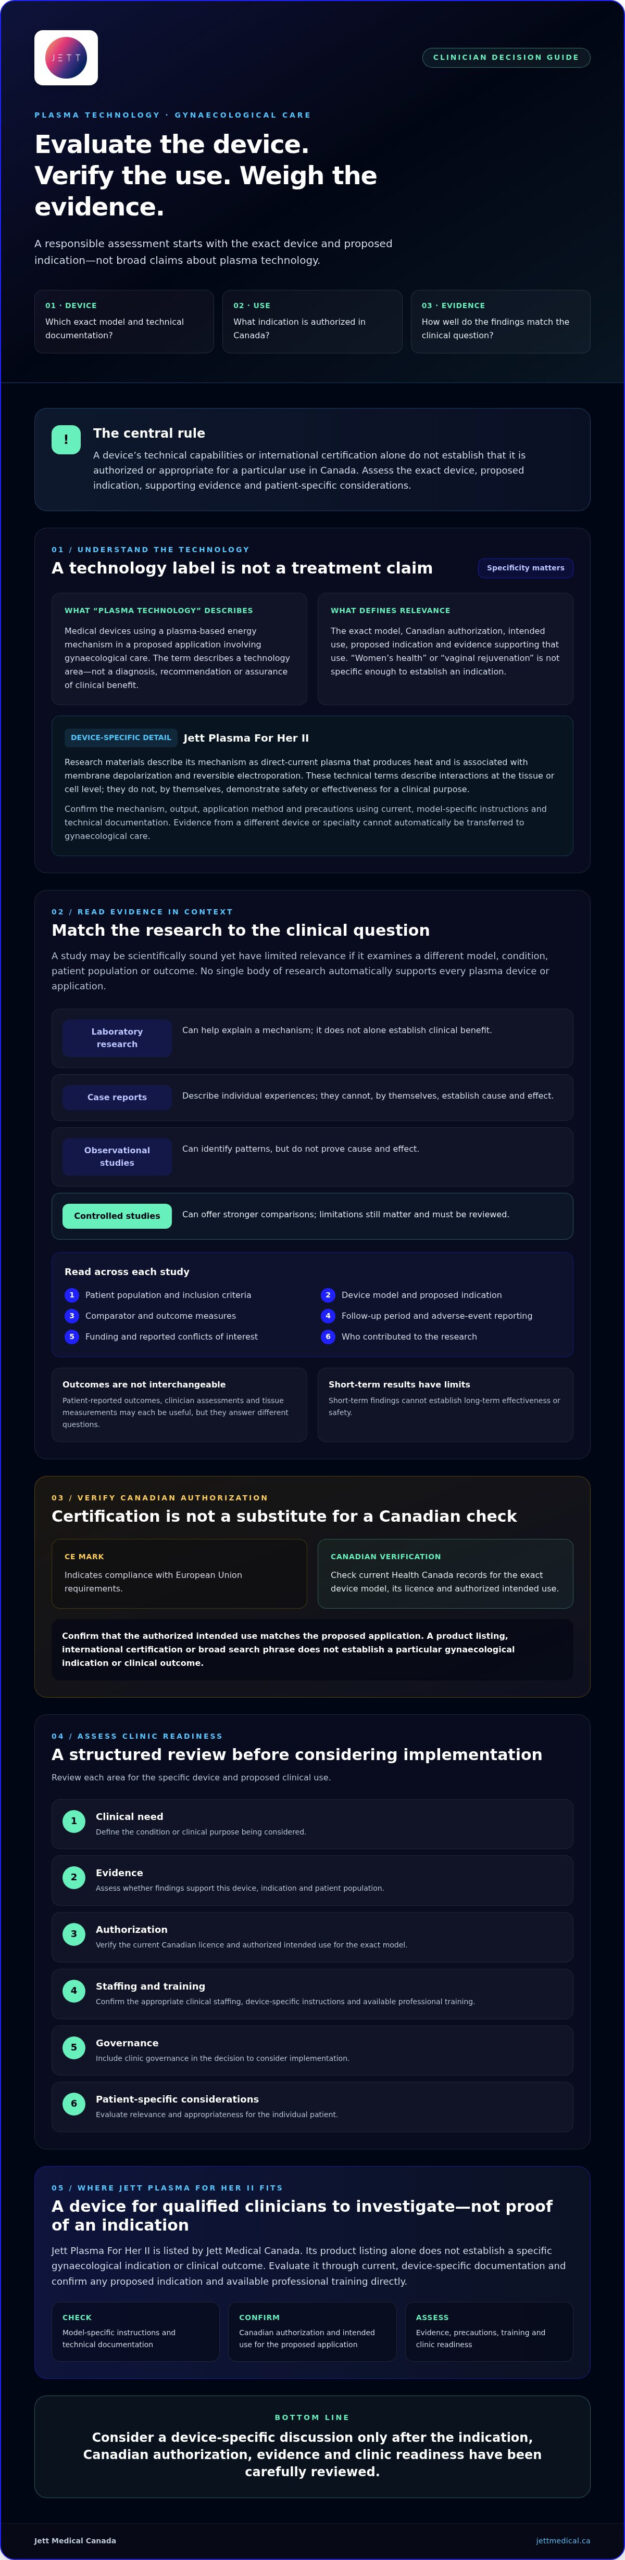Click the number 1 Clinical need badge

pyautogui.click(x=74, y=1821)
